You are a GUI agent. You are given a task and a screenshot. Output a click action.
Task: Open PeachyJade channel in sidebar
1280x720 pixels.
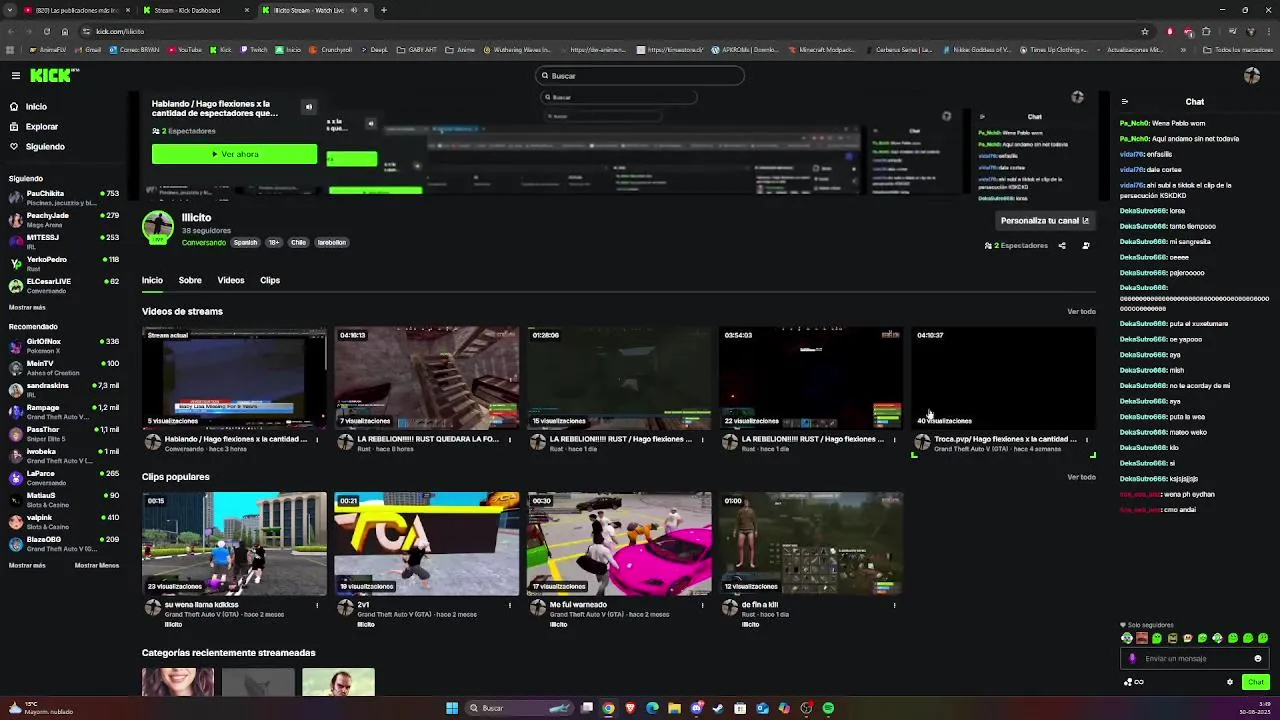click(x=64, y=219)
